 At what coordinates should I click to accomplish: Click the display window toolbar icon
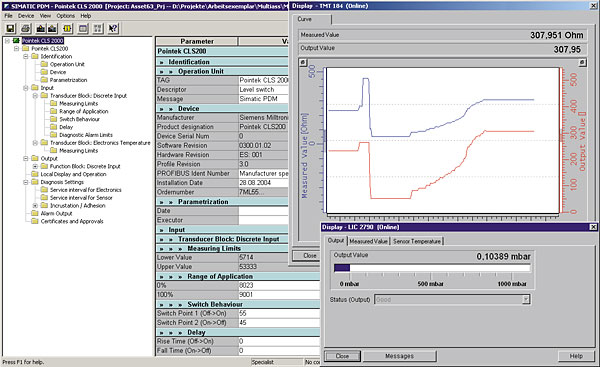[83, 28]
